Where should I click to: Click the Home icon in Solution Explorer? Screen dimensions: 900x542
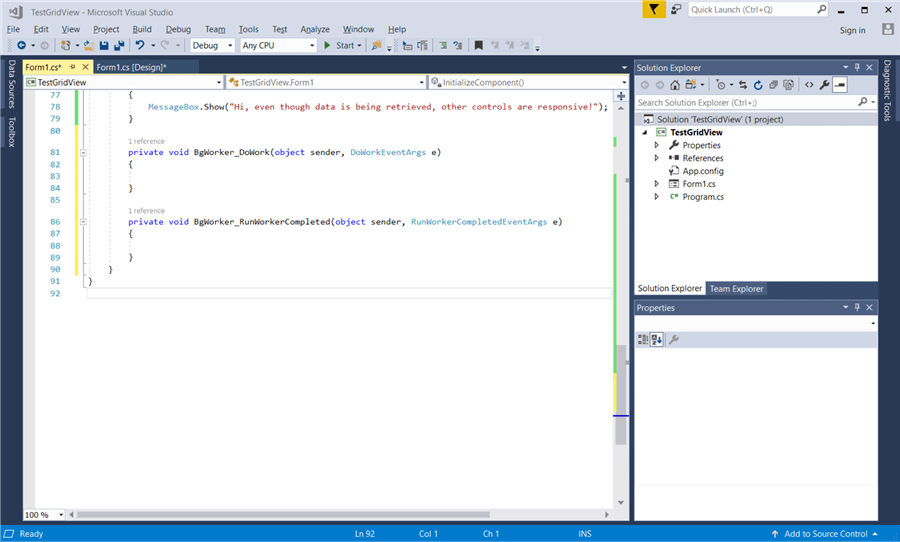675,85
